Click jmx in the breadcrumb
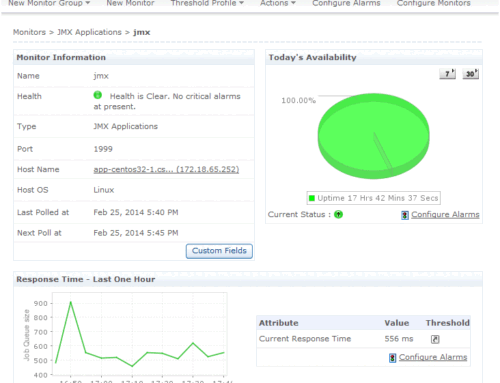This screenshot has height=383, width=500. (142, 32)
